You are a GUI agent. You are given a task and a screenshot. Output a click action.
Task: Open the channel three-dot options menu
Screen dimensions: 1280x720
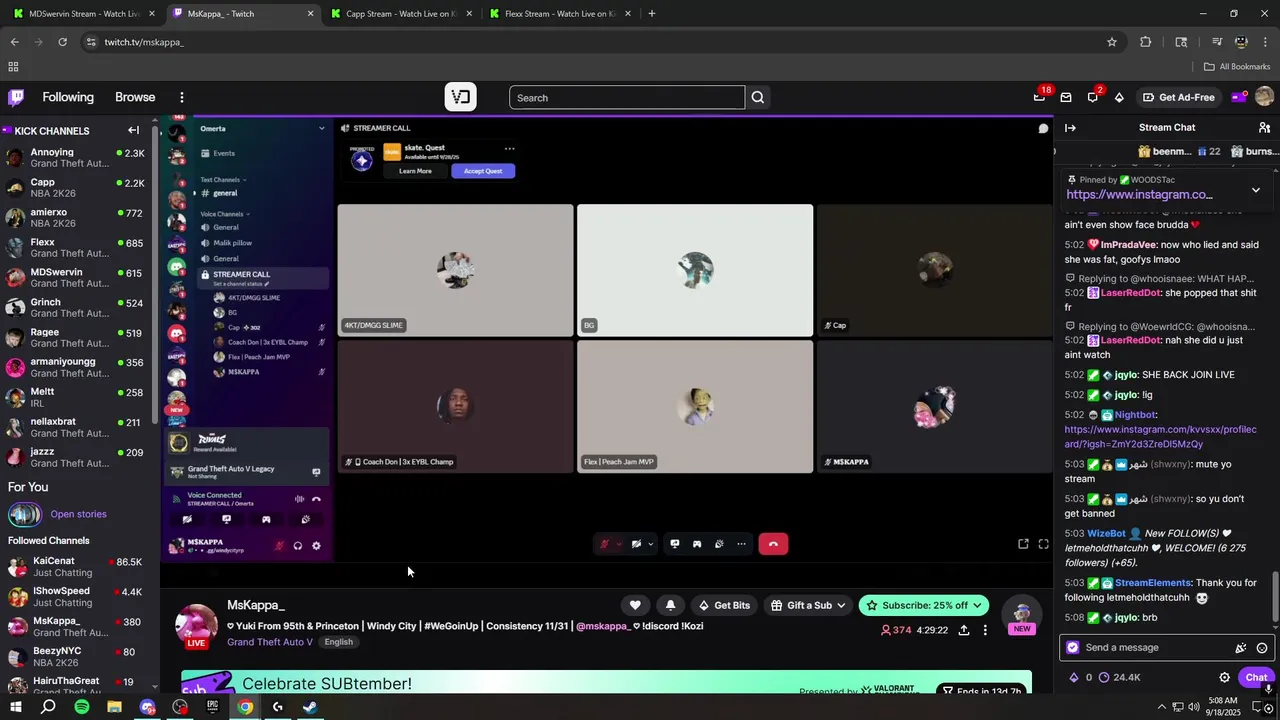coord(985,630)
